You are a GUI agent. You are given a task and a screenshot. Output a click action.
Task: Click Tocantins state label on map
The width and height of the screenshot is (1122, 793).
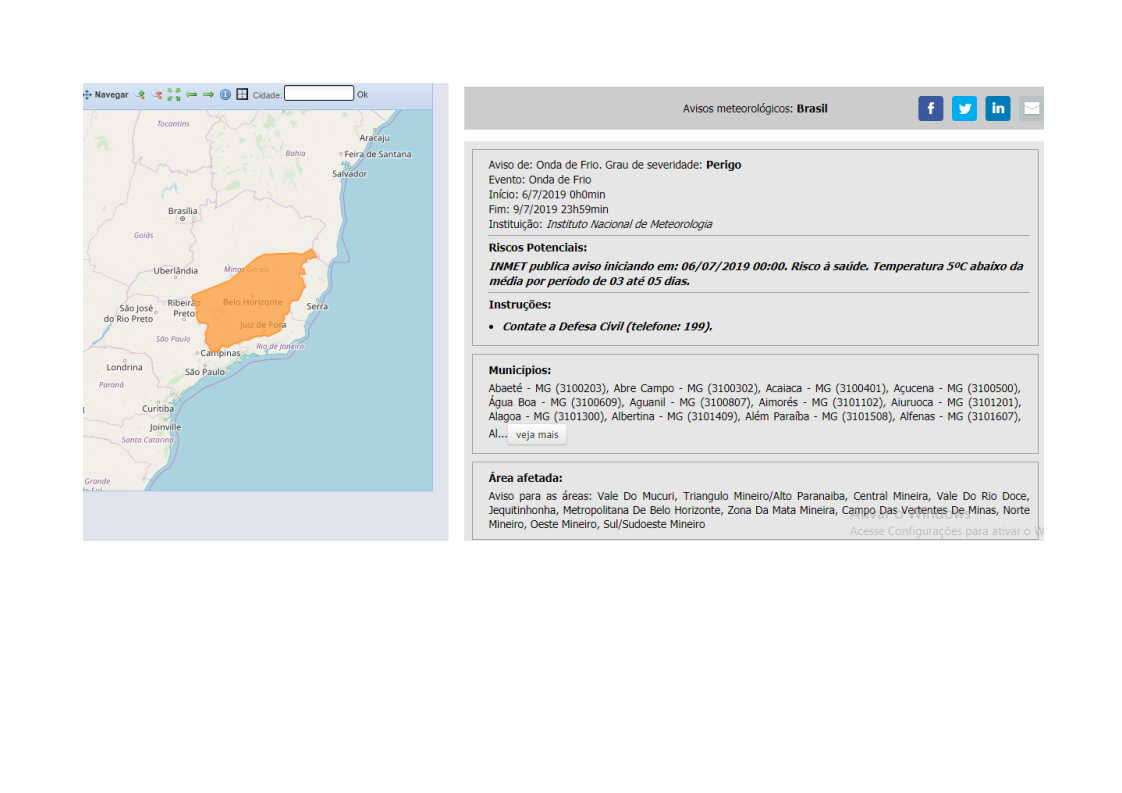(x=173, y=124)
